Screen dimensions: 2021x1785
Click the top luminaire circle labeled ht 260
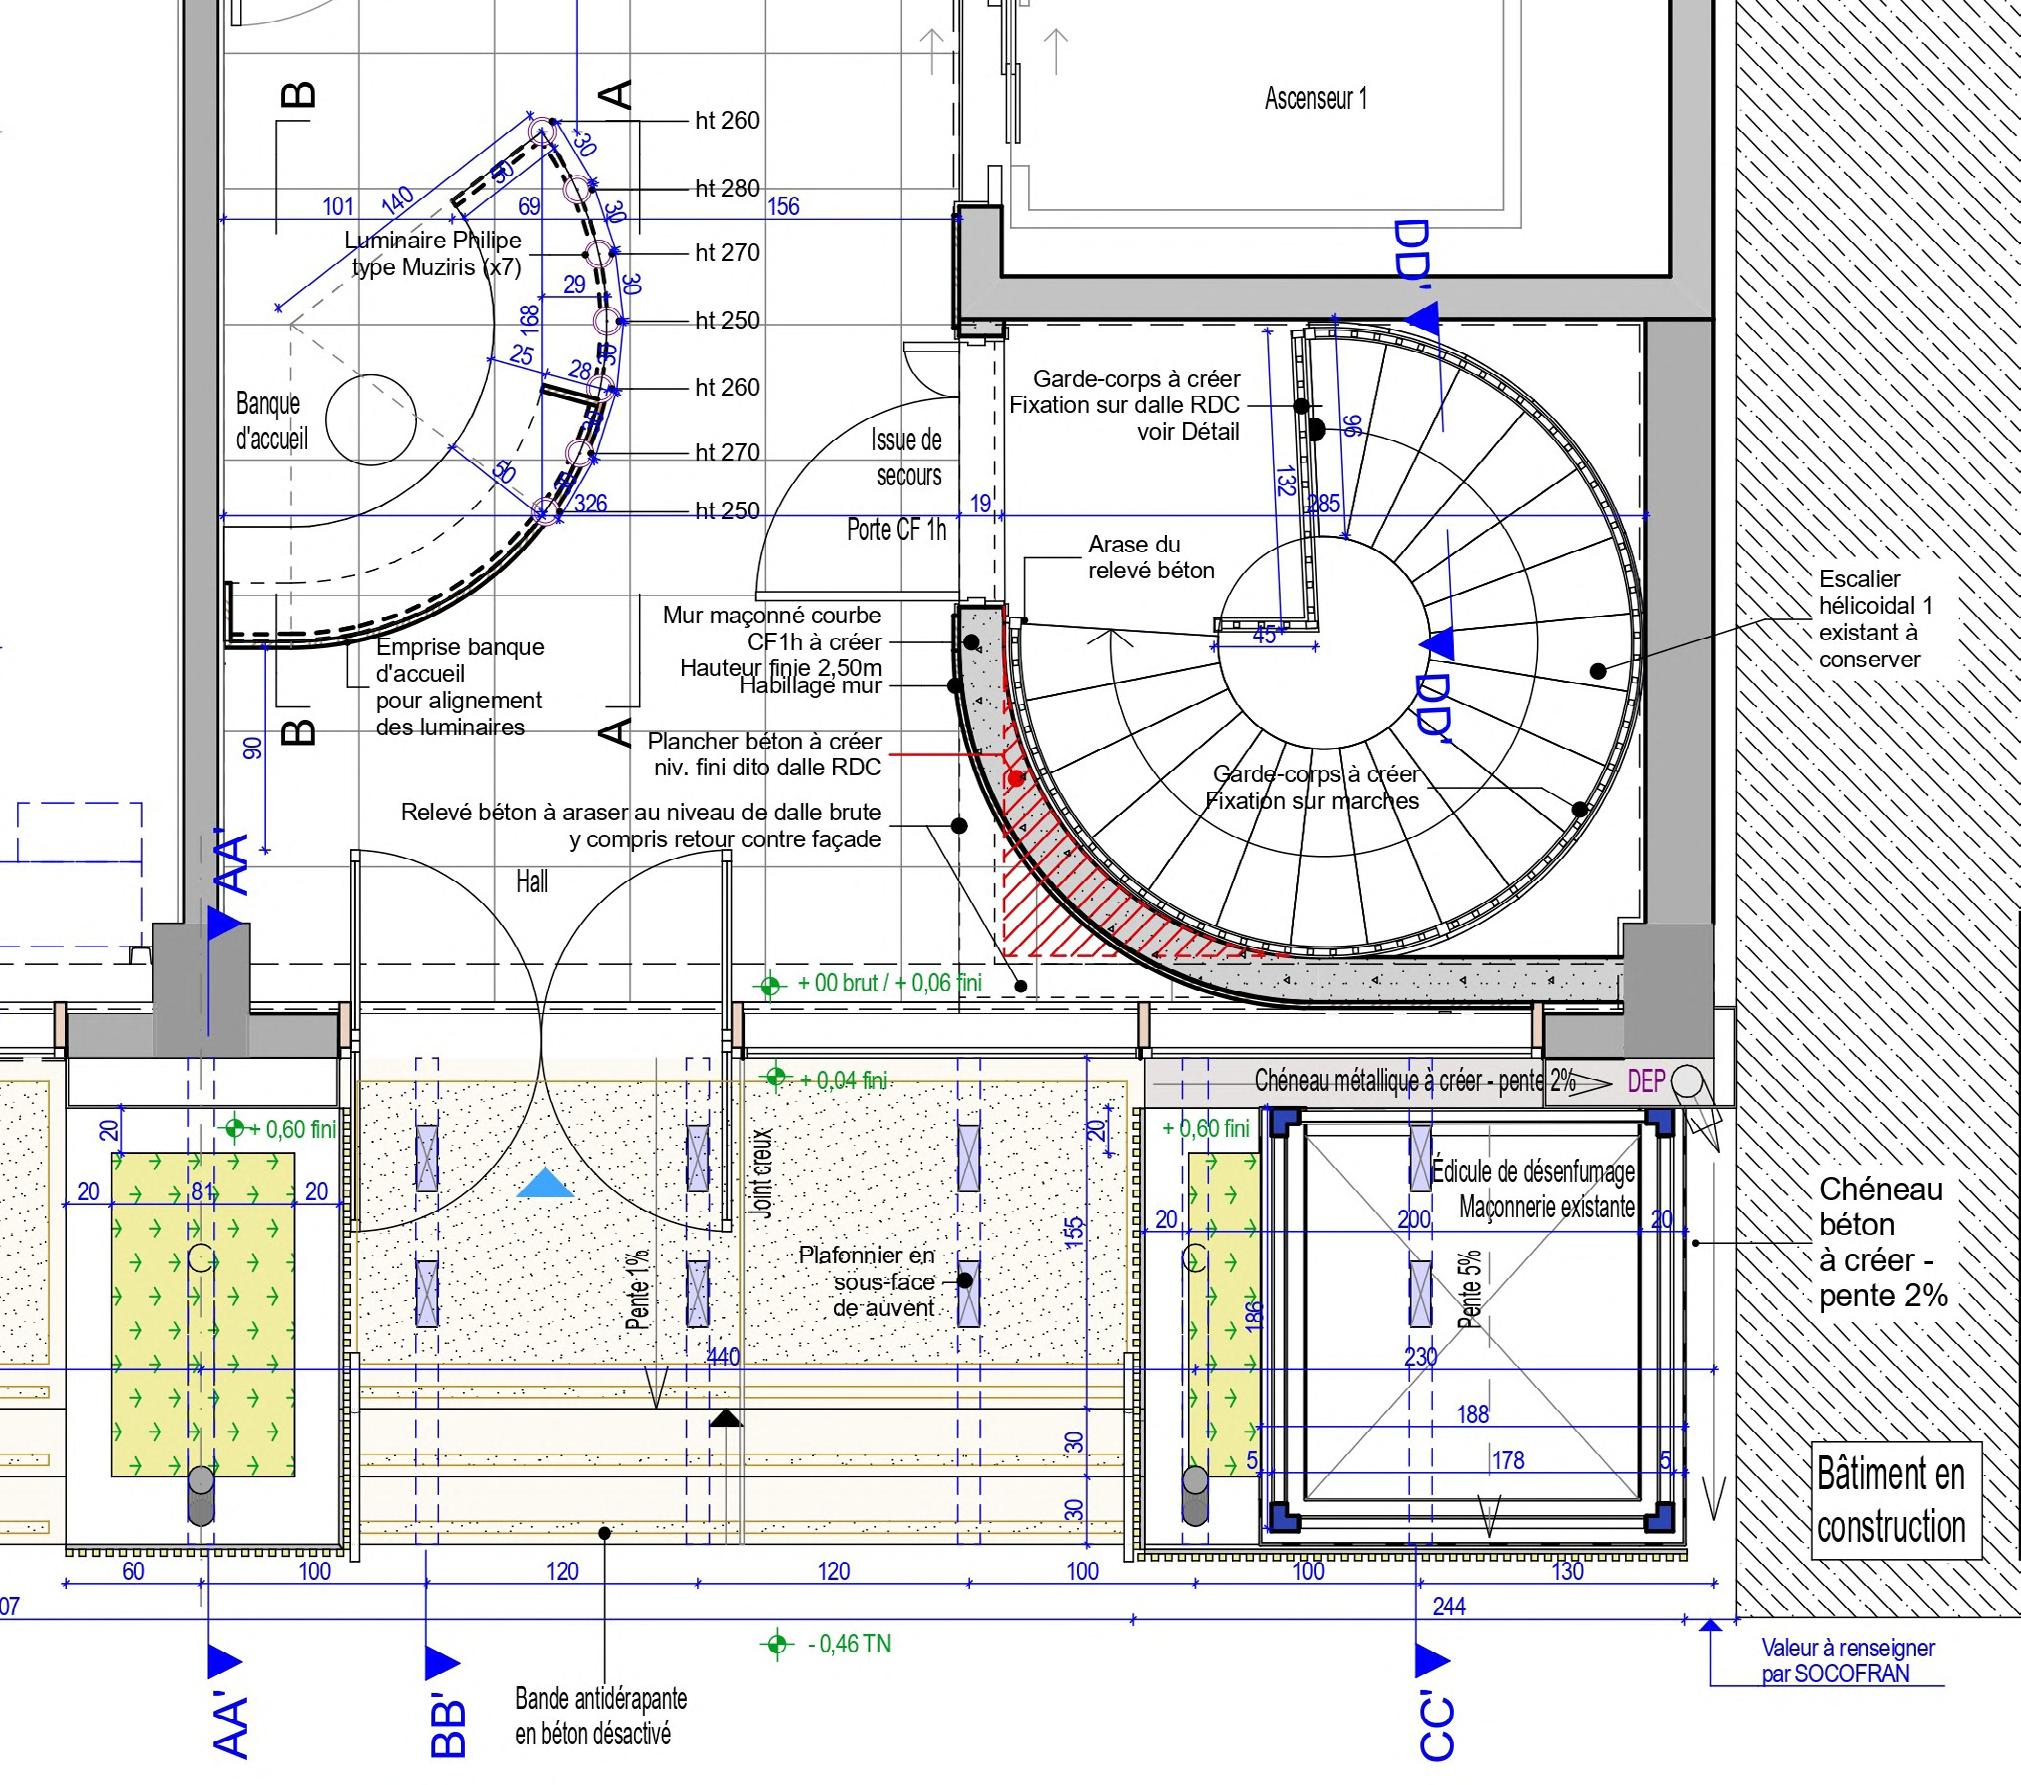point(543,131)
